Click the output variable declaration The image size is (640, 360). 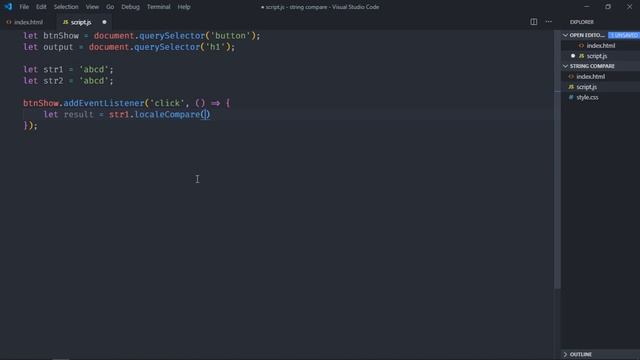(x=58, y=47)
